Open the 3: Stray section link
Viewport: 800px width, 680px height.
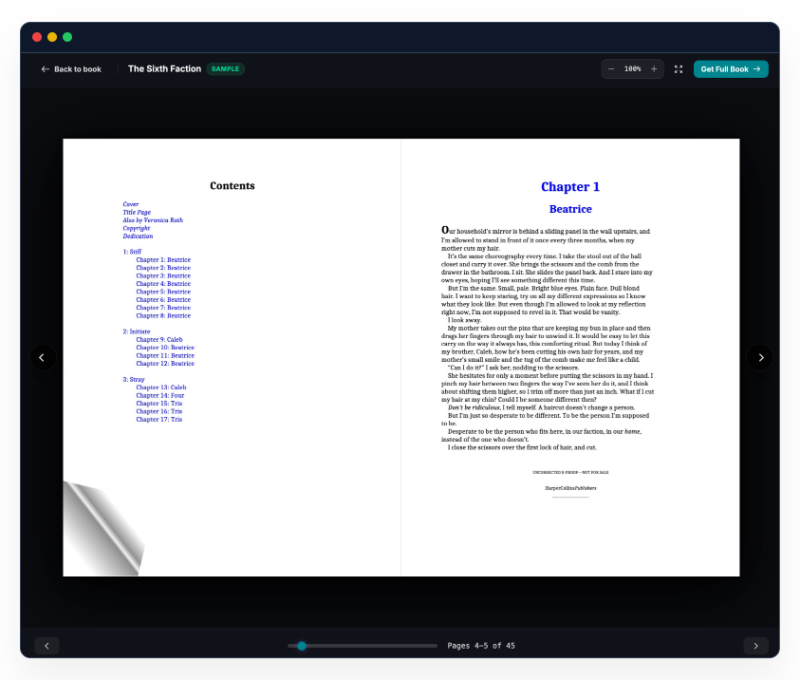click(x=134, y=380)
